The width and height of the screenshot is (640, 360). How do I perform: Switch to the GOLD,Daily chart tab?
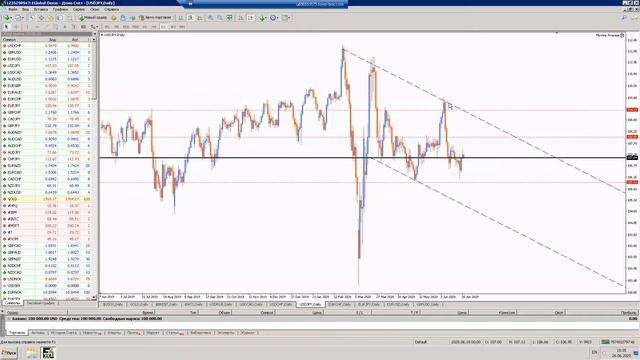[139, 304]
